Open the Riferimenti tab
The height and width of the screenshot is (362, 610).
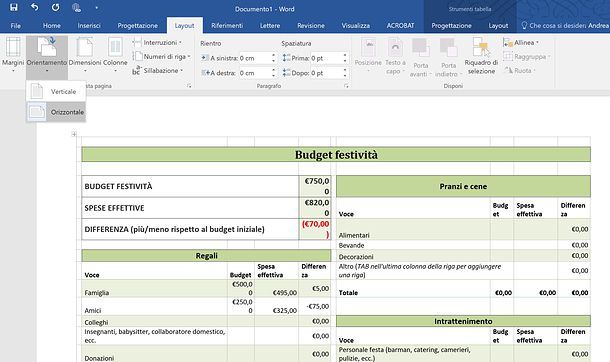pyautogui.click(x=227, y=26)
